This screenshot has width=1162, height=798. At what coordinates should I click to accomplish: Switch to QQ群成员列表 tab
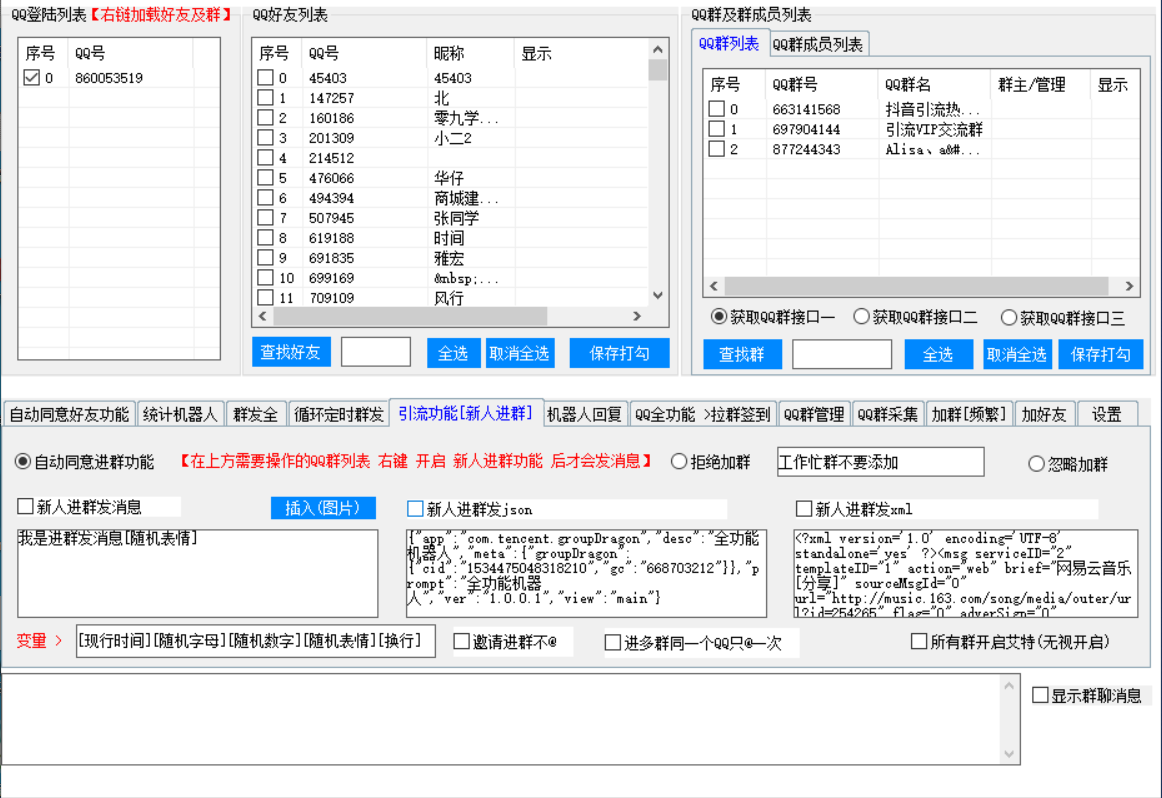click(x=817, y=44)
